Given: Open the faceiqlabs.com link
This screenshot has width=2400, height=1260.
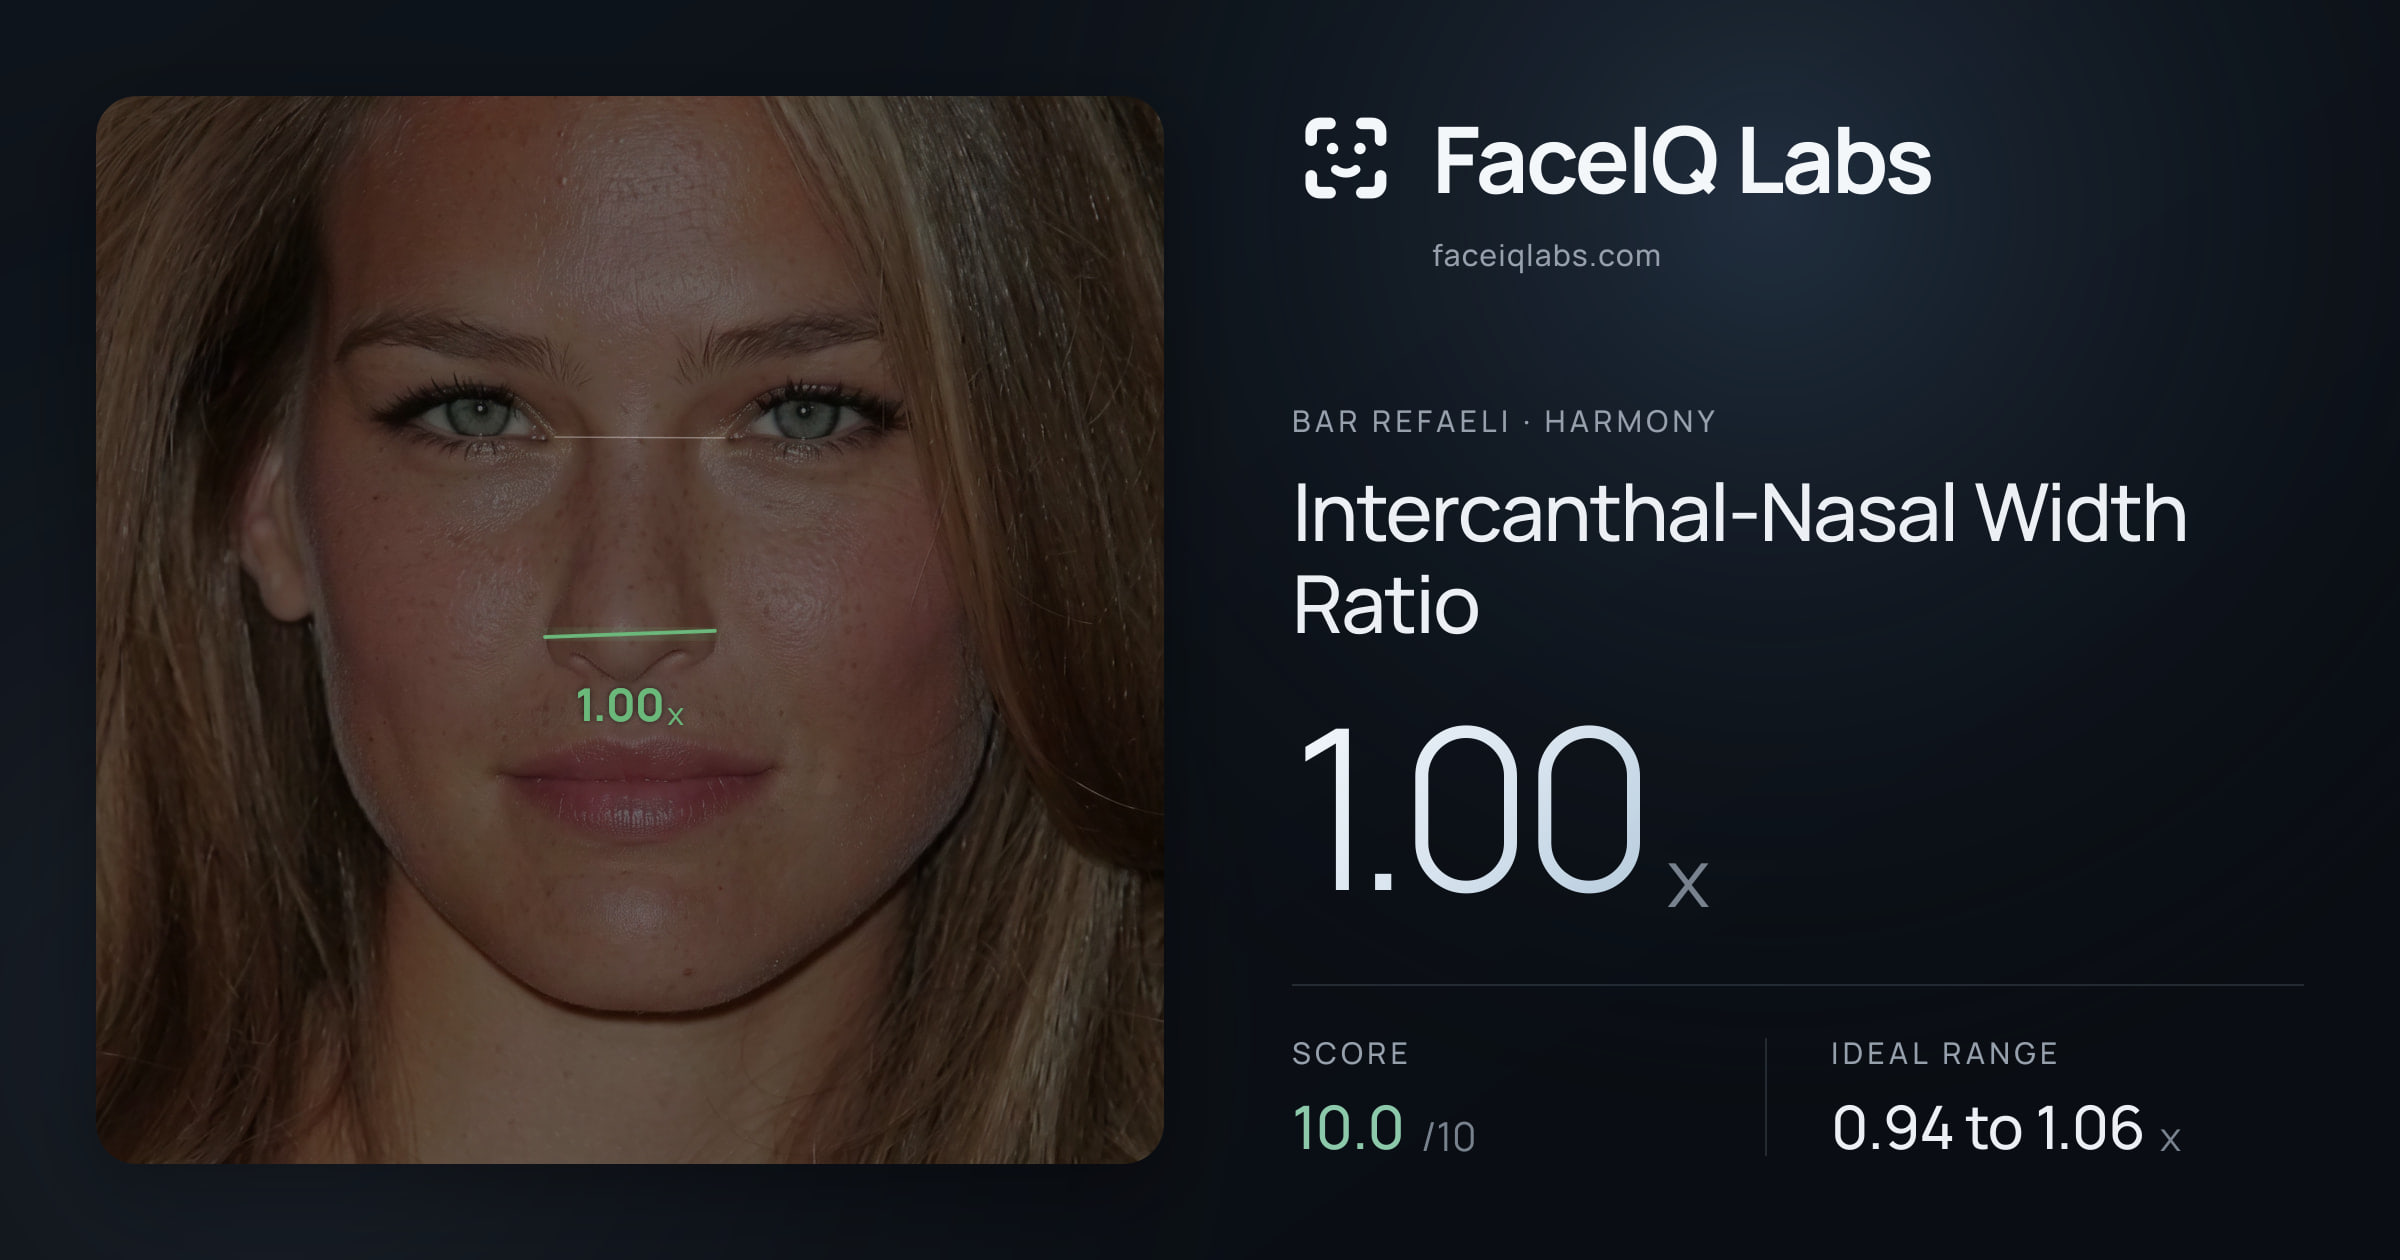Looking at the screenshot, I should [x=1546, y=256].
